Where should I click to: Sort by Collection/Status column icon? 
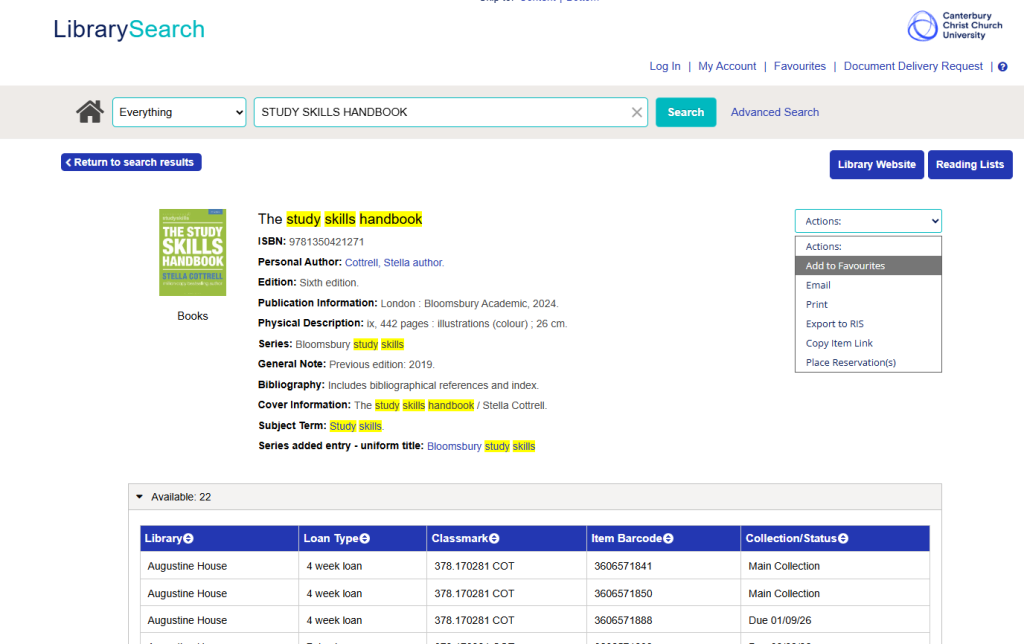(843, 538)
